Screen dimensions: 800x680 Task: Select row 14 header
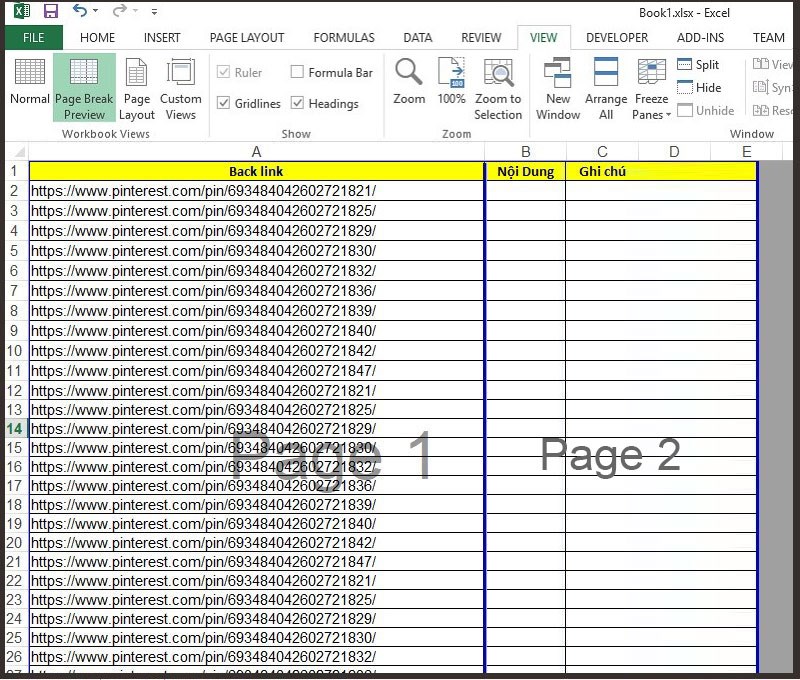point(15,429)
